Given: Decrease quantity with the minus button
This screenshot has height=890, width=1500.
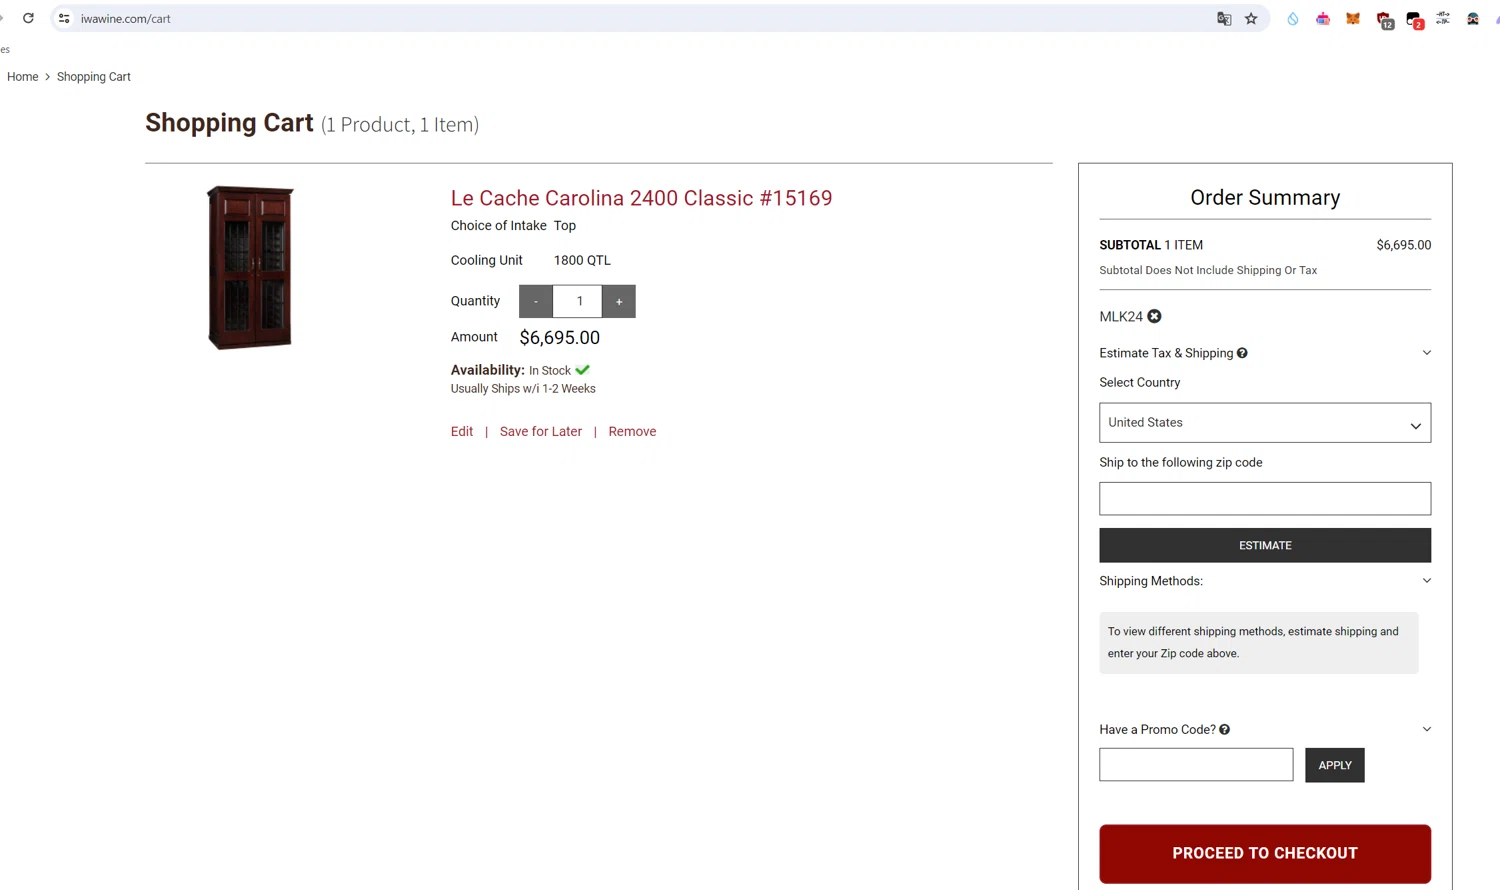Looking at the screenshot, I should pyautogui.click(x=536, y=301).
